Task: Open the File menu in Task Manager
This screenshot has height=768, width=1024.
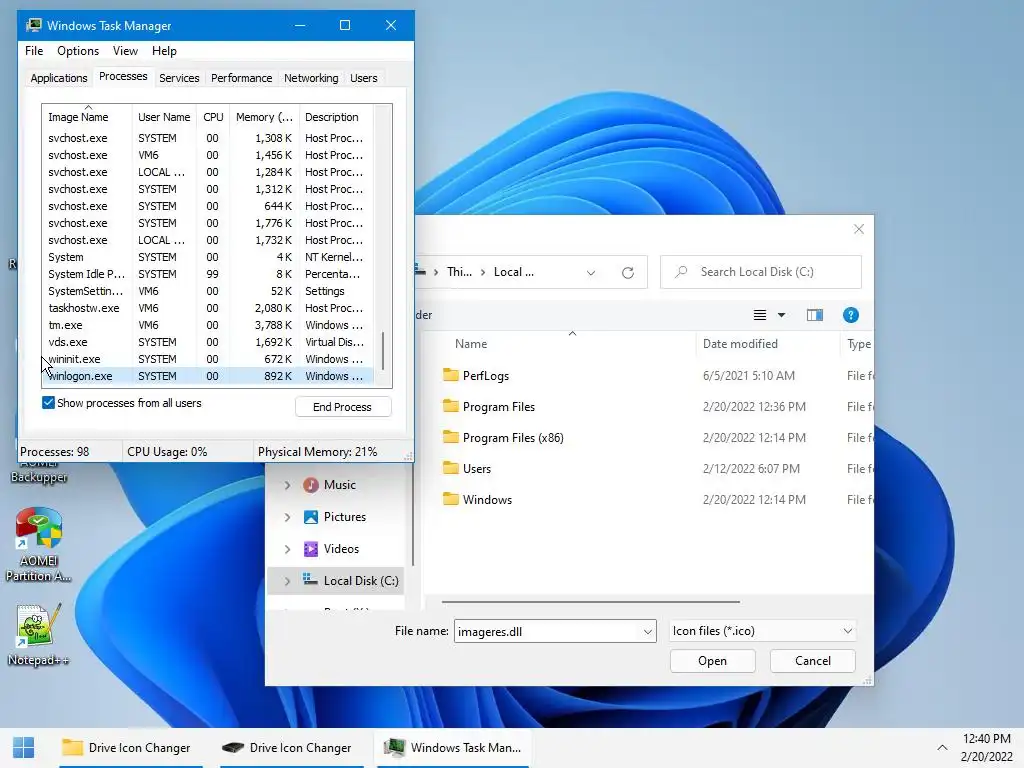Action: [34, 51]
